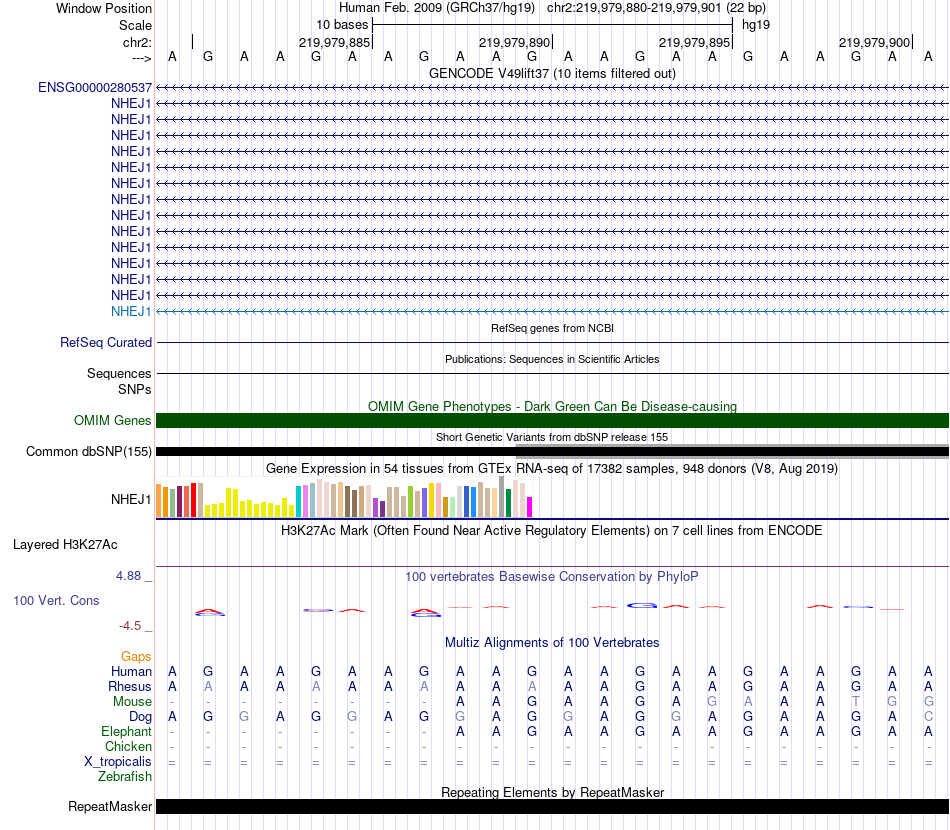950x830 pixels.
Task: Click the Sequences track label
Action: pos(119,373)
